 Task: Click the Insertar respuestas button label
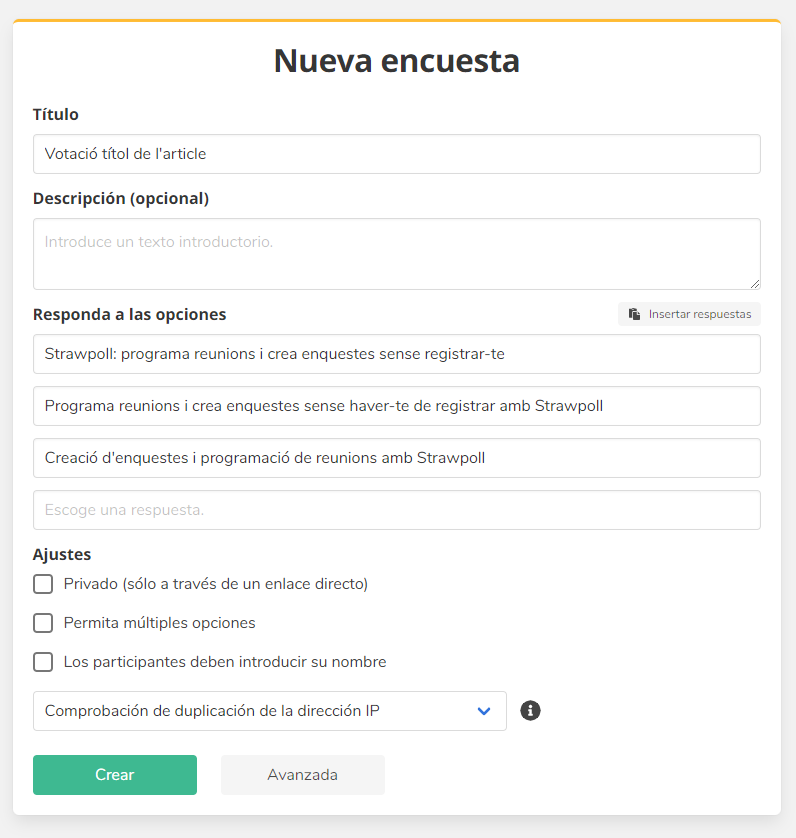pyautogui.click(x=699, y=314)
